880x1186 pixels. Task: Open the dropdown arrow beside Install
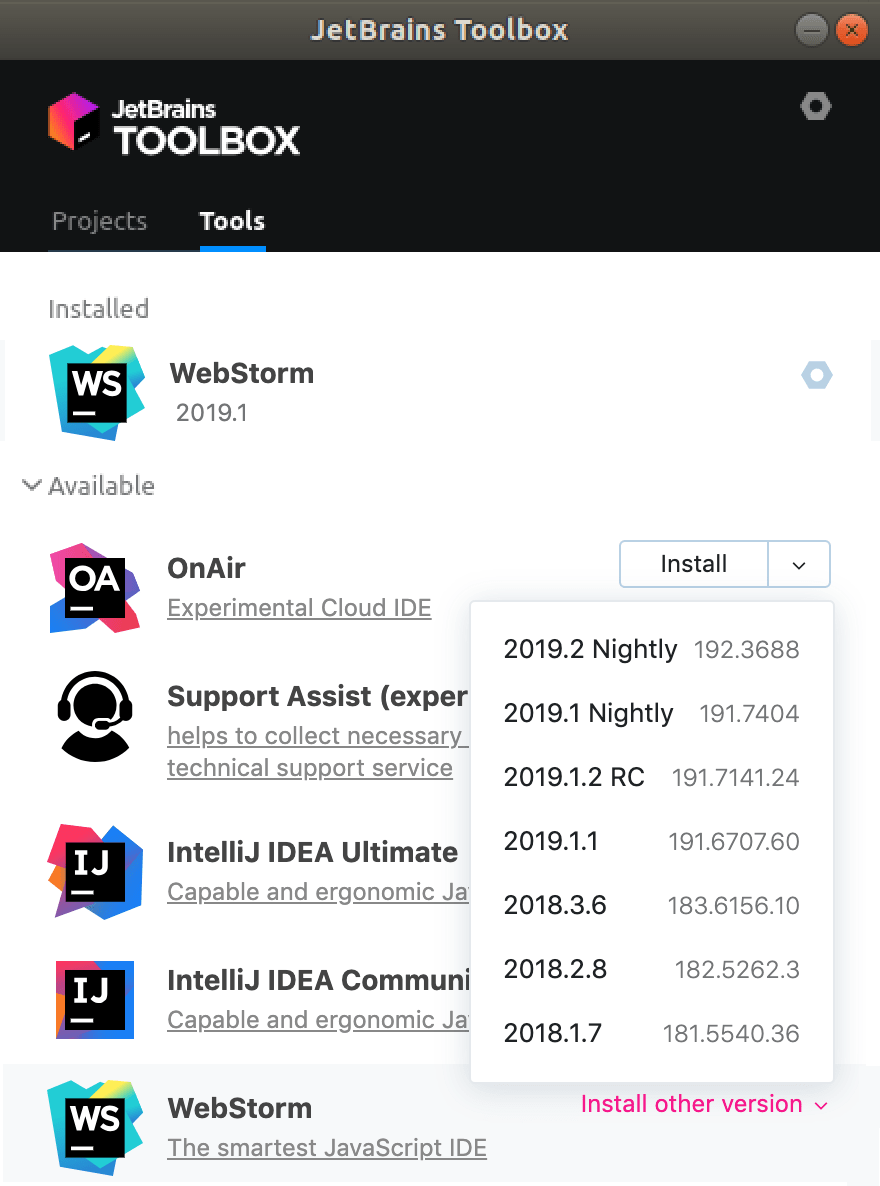tap(799, 564)
